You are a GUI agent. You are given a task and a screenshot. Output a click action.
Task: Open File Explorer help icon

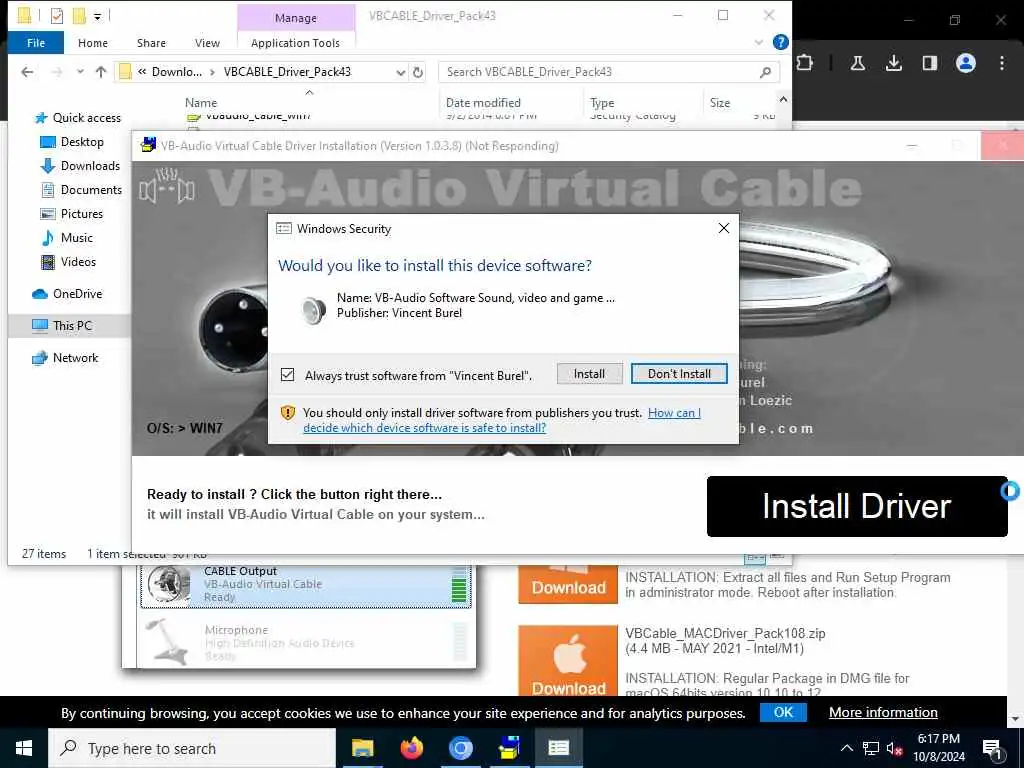click(x=780, y=42)
